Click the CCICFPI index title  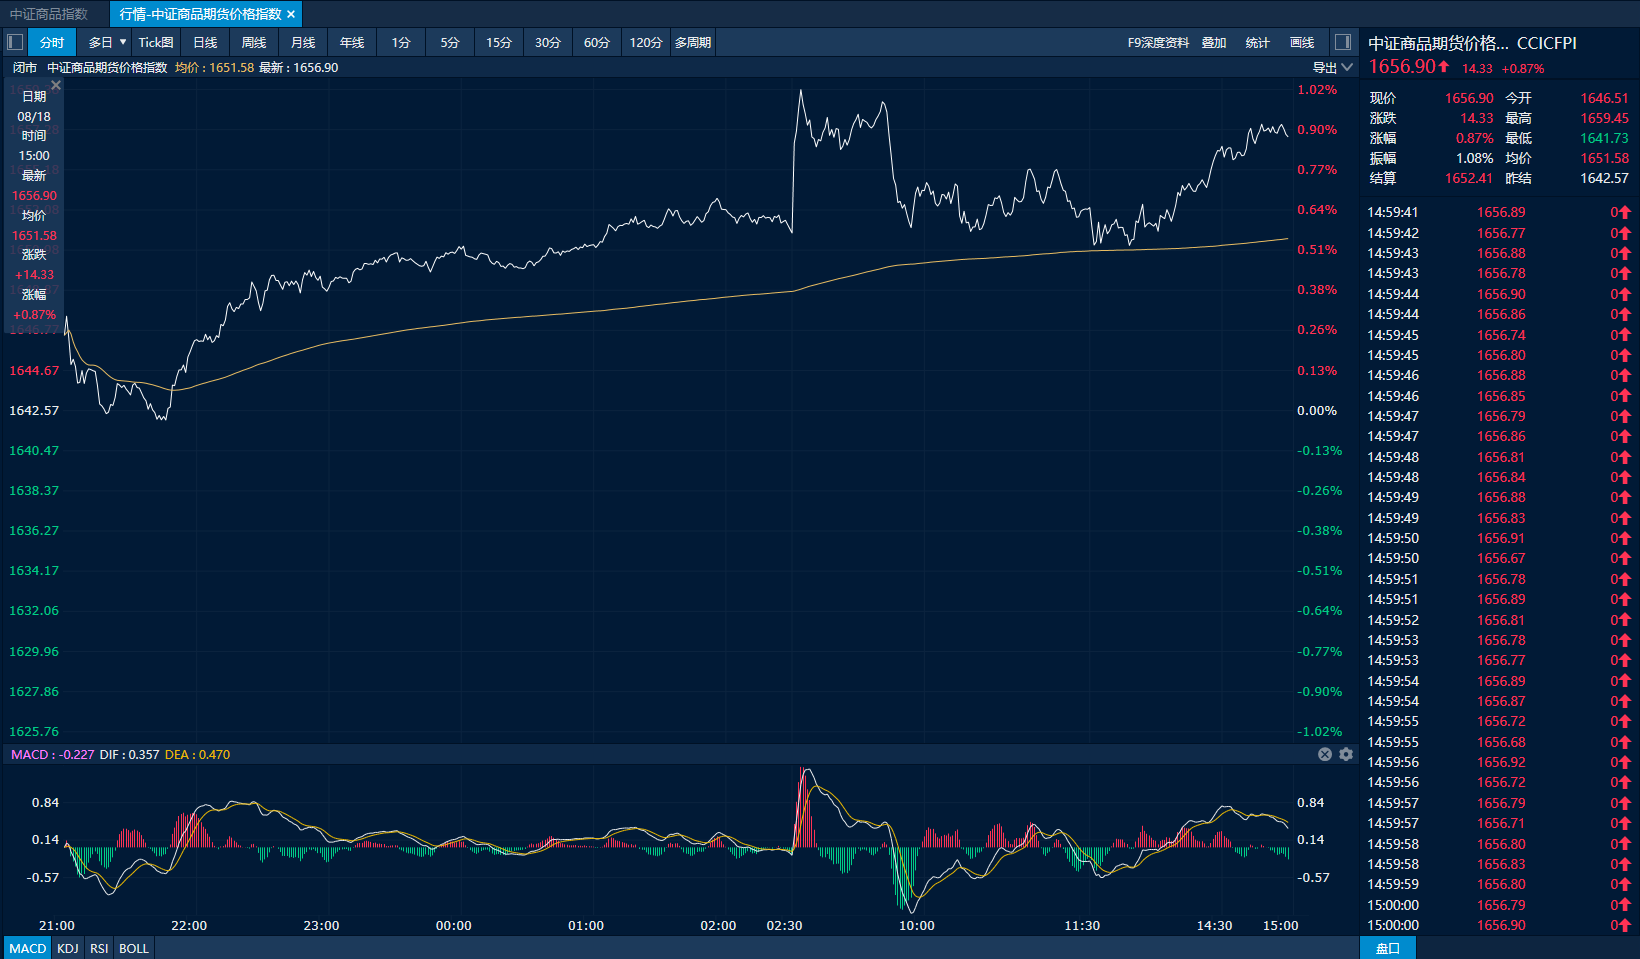tap(1547, 43)
